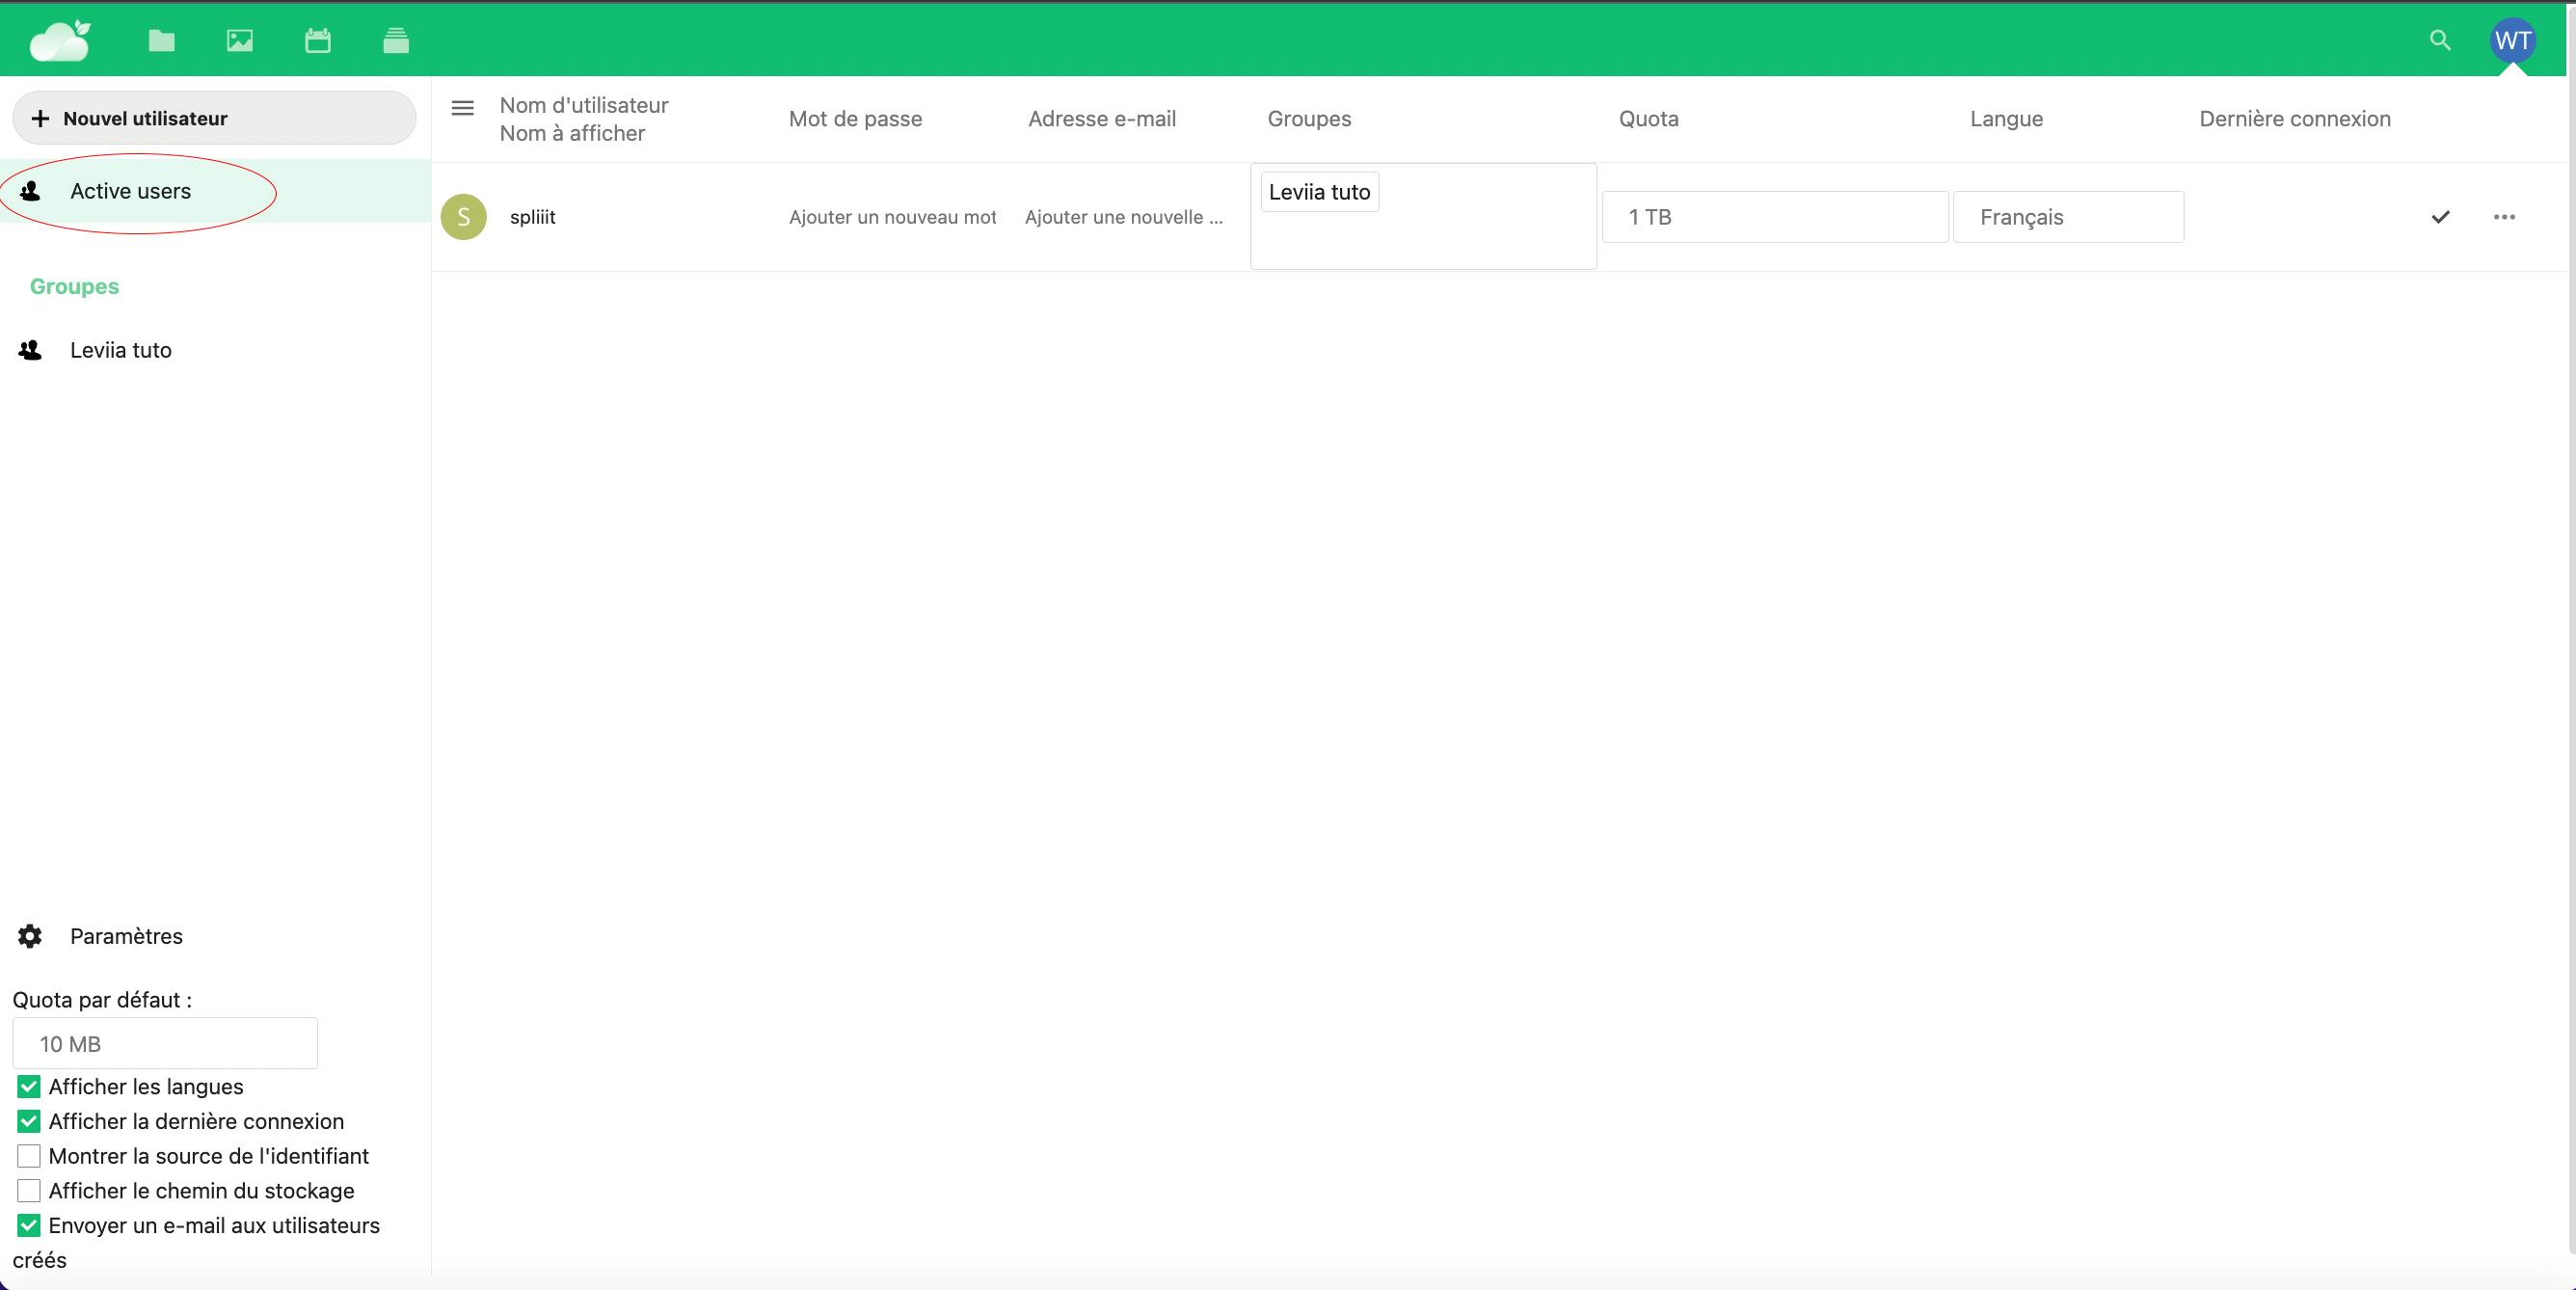Toggle 'Afficher les langues' checkbox
The width and height of the screenshot is (2576, 1290).
(x=28, y=1086)
